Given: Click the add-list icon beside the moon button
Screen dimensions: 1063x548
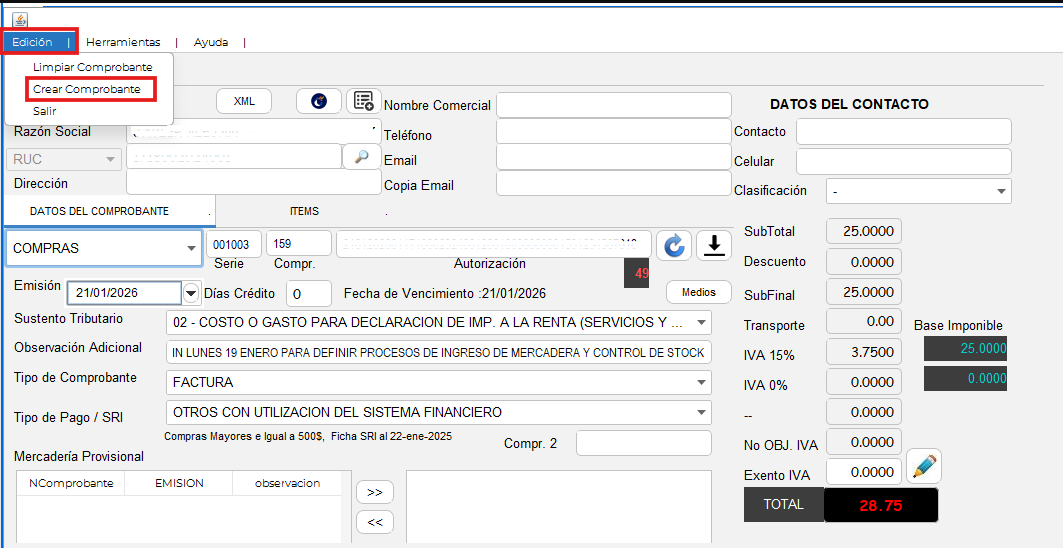Looking at the screenshot, I should 363,101.
